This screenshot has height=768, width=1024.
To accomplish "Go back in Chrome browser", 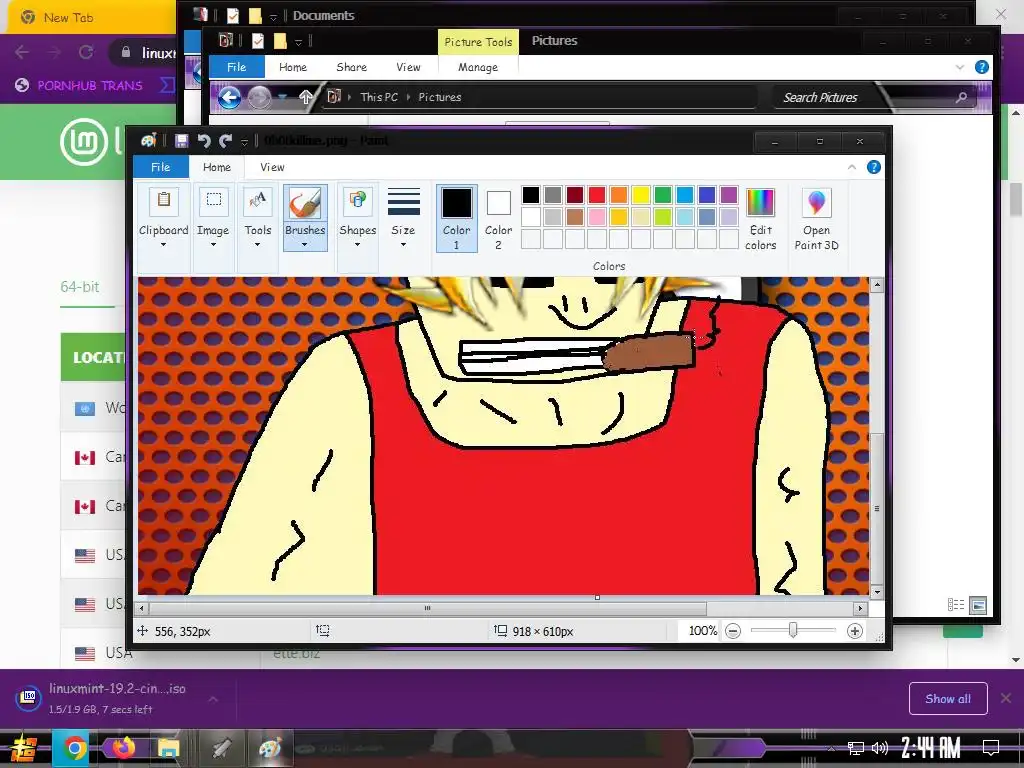I will [x=22, y=52].
